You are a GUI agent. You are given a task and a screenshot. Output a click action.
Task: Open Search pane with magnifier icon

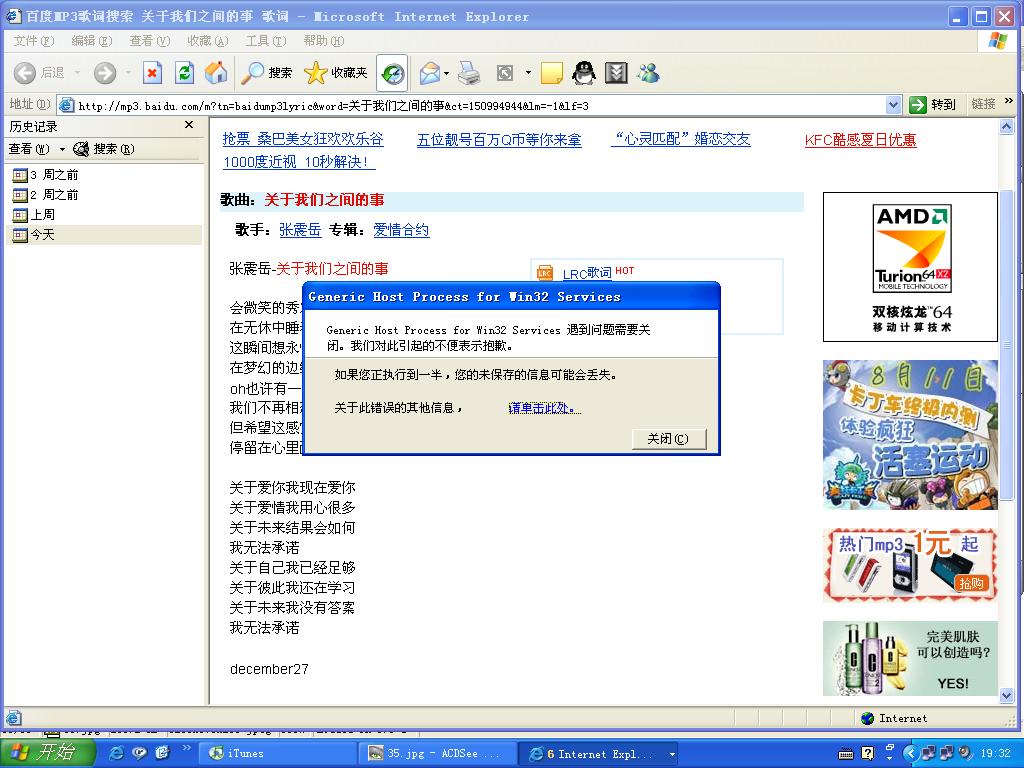coord(266,72)
